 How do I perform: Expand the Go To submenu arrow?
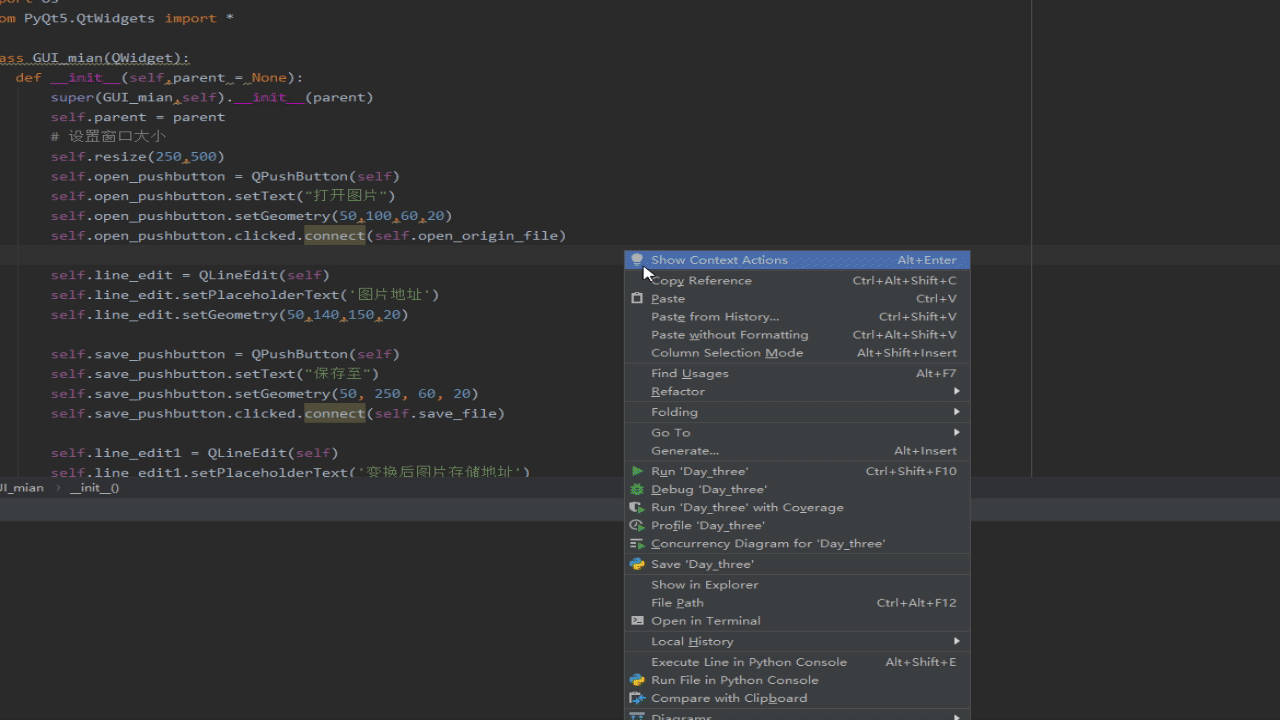pos(957,432)
